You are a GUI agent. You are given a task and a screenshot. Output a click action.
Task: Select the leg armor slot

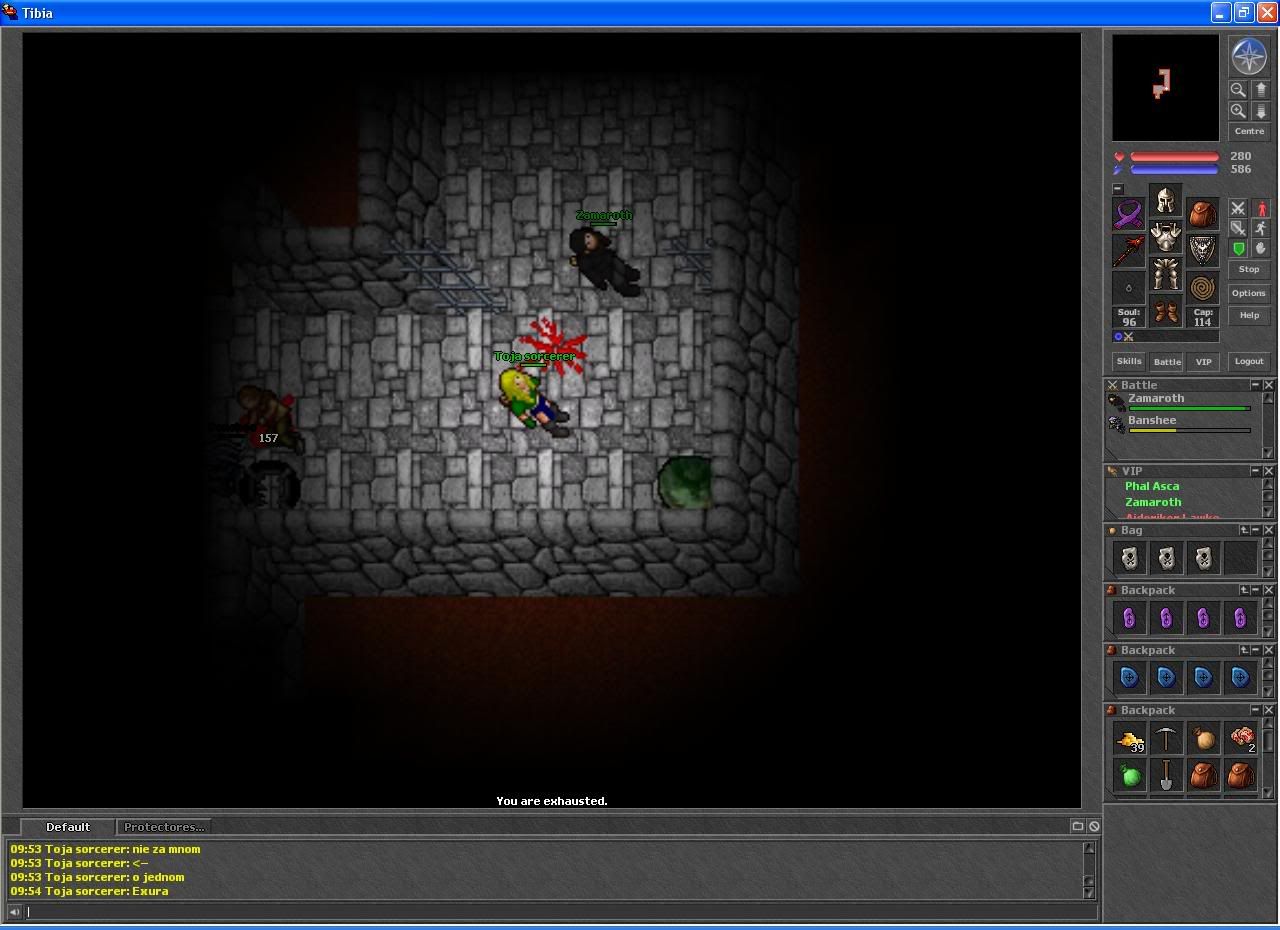(1165, 274)
